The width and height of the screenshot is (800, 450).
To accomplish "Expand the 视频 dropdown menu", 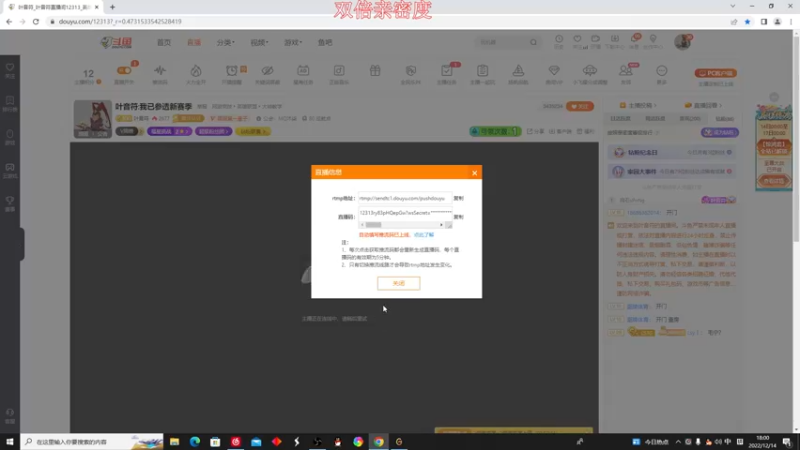I will (x=259, y=42).
